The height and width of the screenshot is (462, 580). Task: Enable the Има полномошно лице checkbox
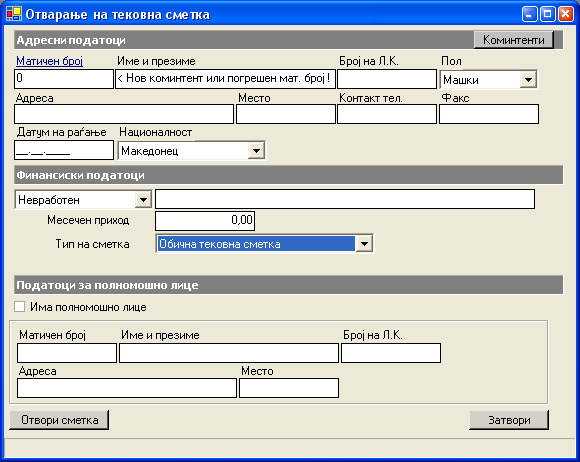click(x=19, y=307)
